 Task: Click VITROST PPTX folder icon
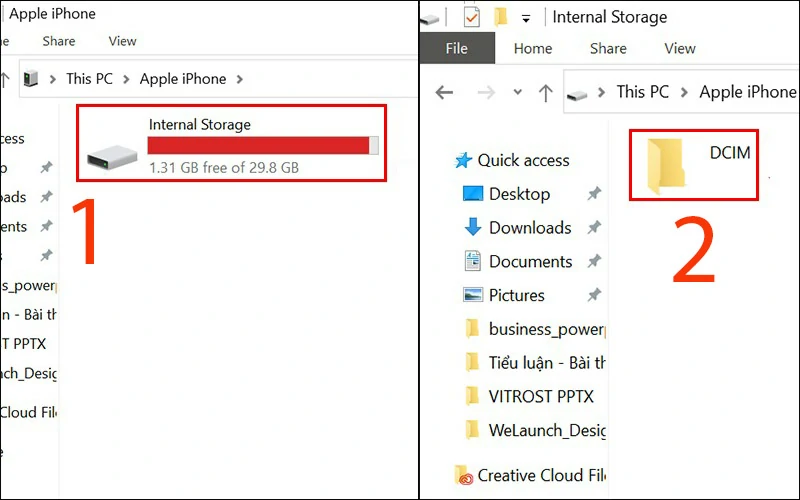click(x=472, y=396)
